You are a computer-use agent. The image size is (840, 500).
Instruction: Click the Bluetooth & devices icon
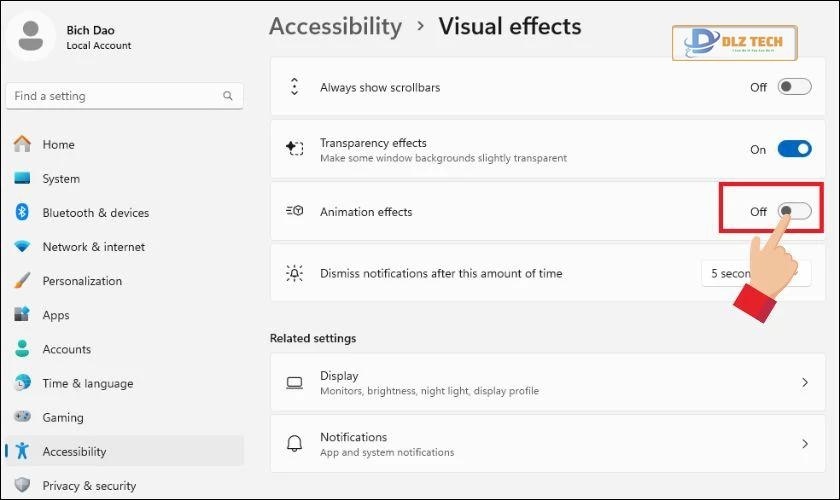click(22, 212)
